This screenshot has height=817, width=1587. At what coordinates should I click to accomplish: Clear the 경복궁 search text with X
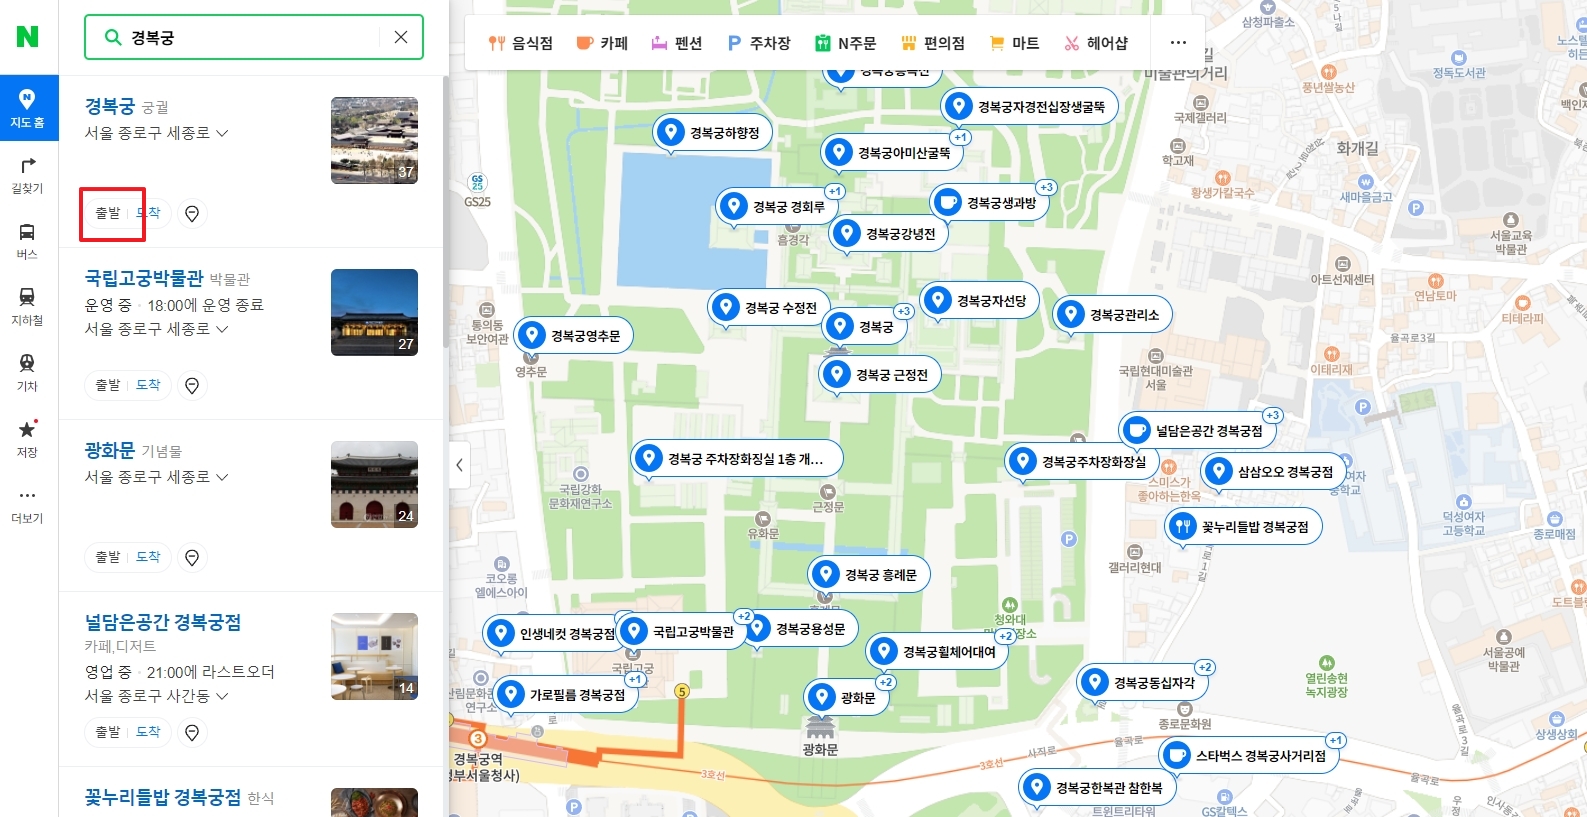(x=401, y=37)
